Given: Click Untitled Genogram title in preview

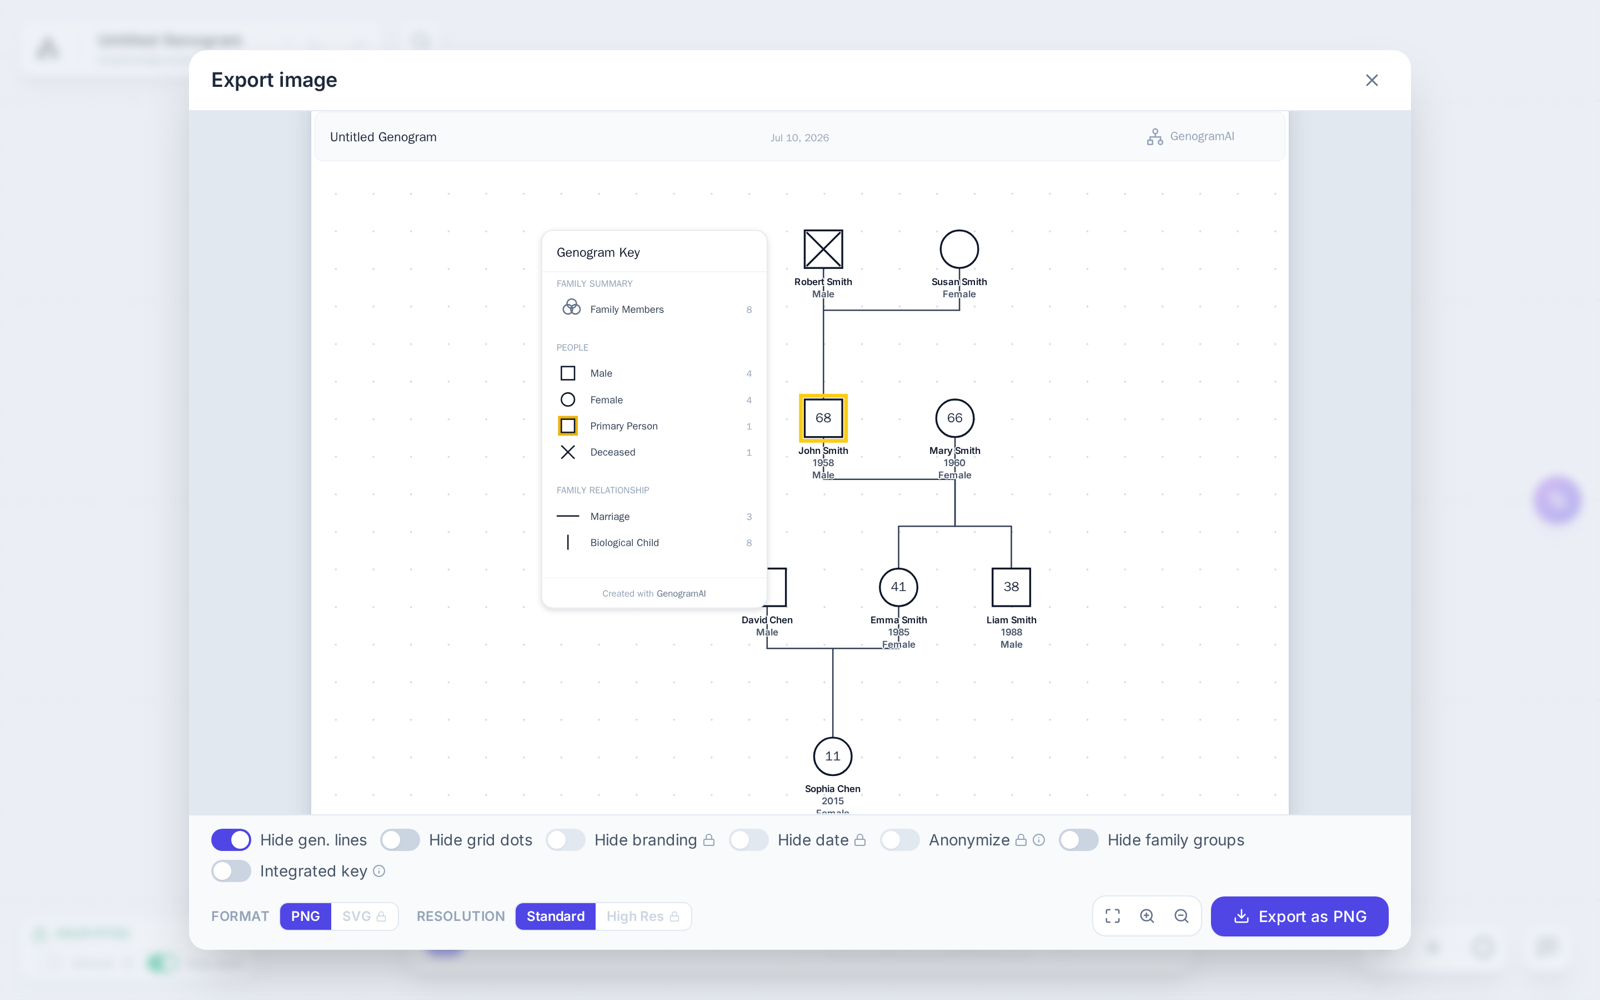Looking at the screenshot, I should pos(383,137).
